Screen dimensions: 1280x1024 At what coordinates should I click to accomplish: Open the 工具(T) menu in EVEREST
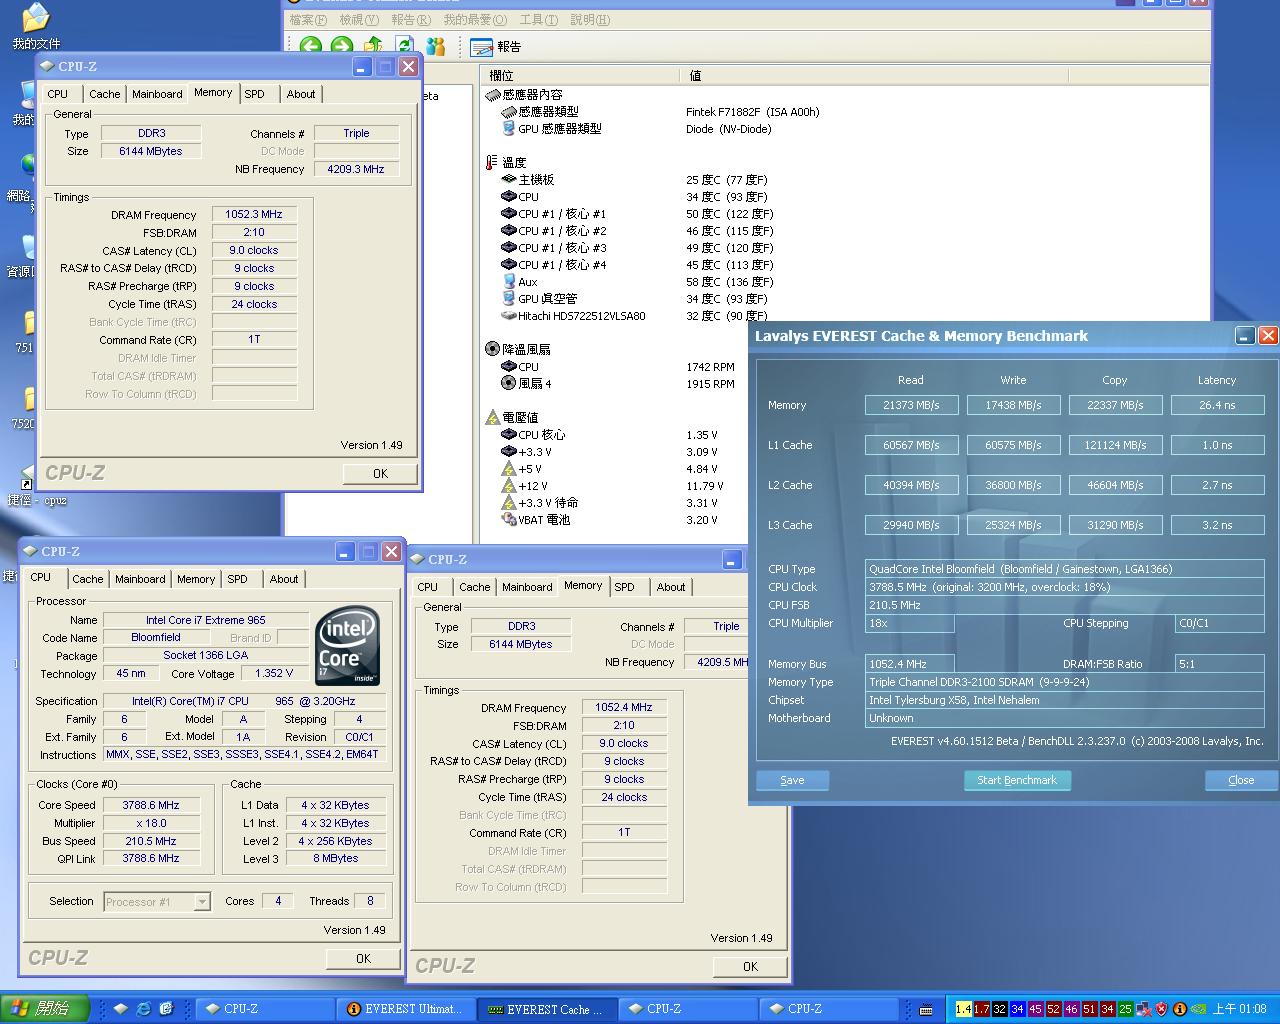pyautogui.click(x=538, y=20)
